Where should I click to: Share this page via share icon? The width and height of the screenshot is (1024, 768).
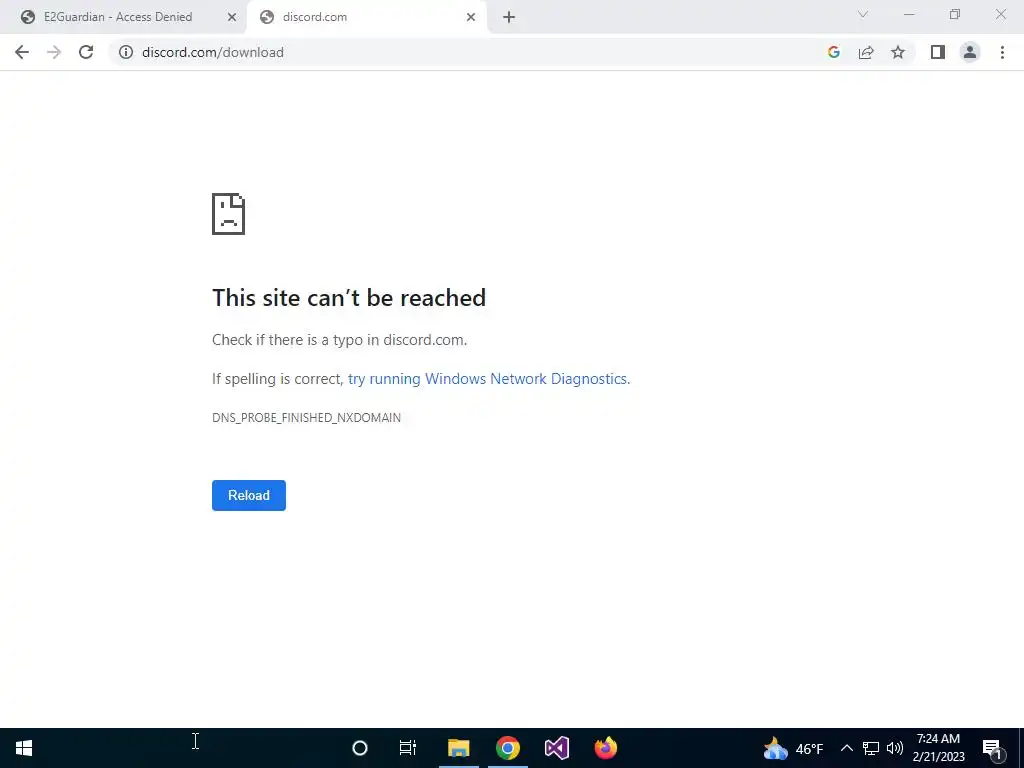point(866,52)
